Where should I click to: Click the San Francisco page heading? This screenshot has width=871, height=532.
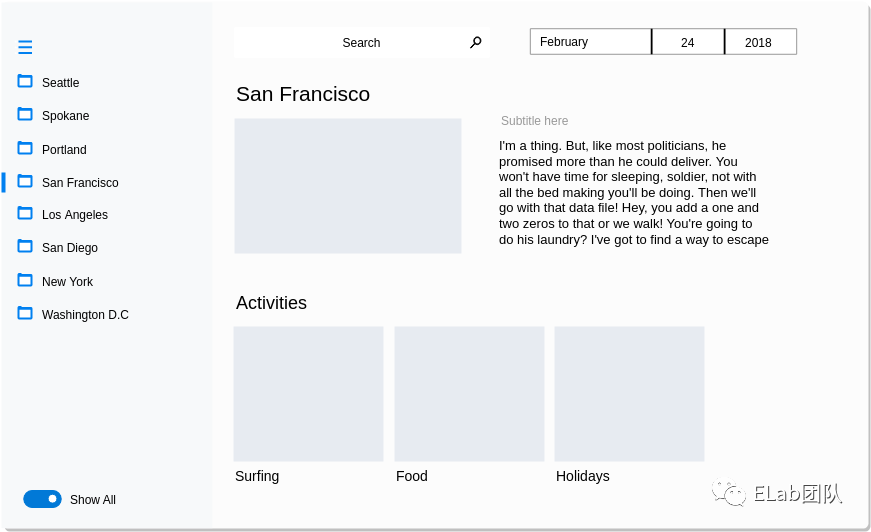coord(303,94)
